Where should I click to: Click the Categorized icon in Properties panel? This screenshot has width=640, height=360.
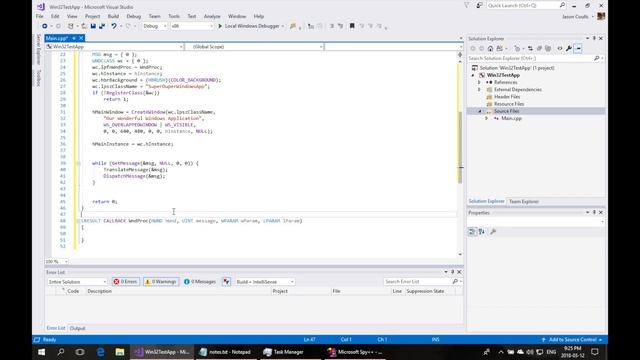point(472,232)
